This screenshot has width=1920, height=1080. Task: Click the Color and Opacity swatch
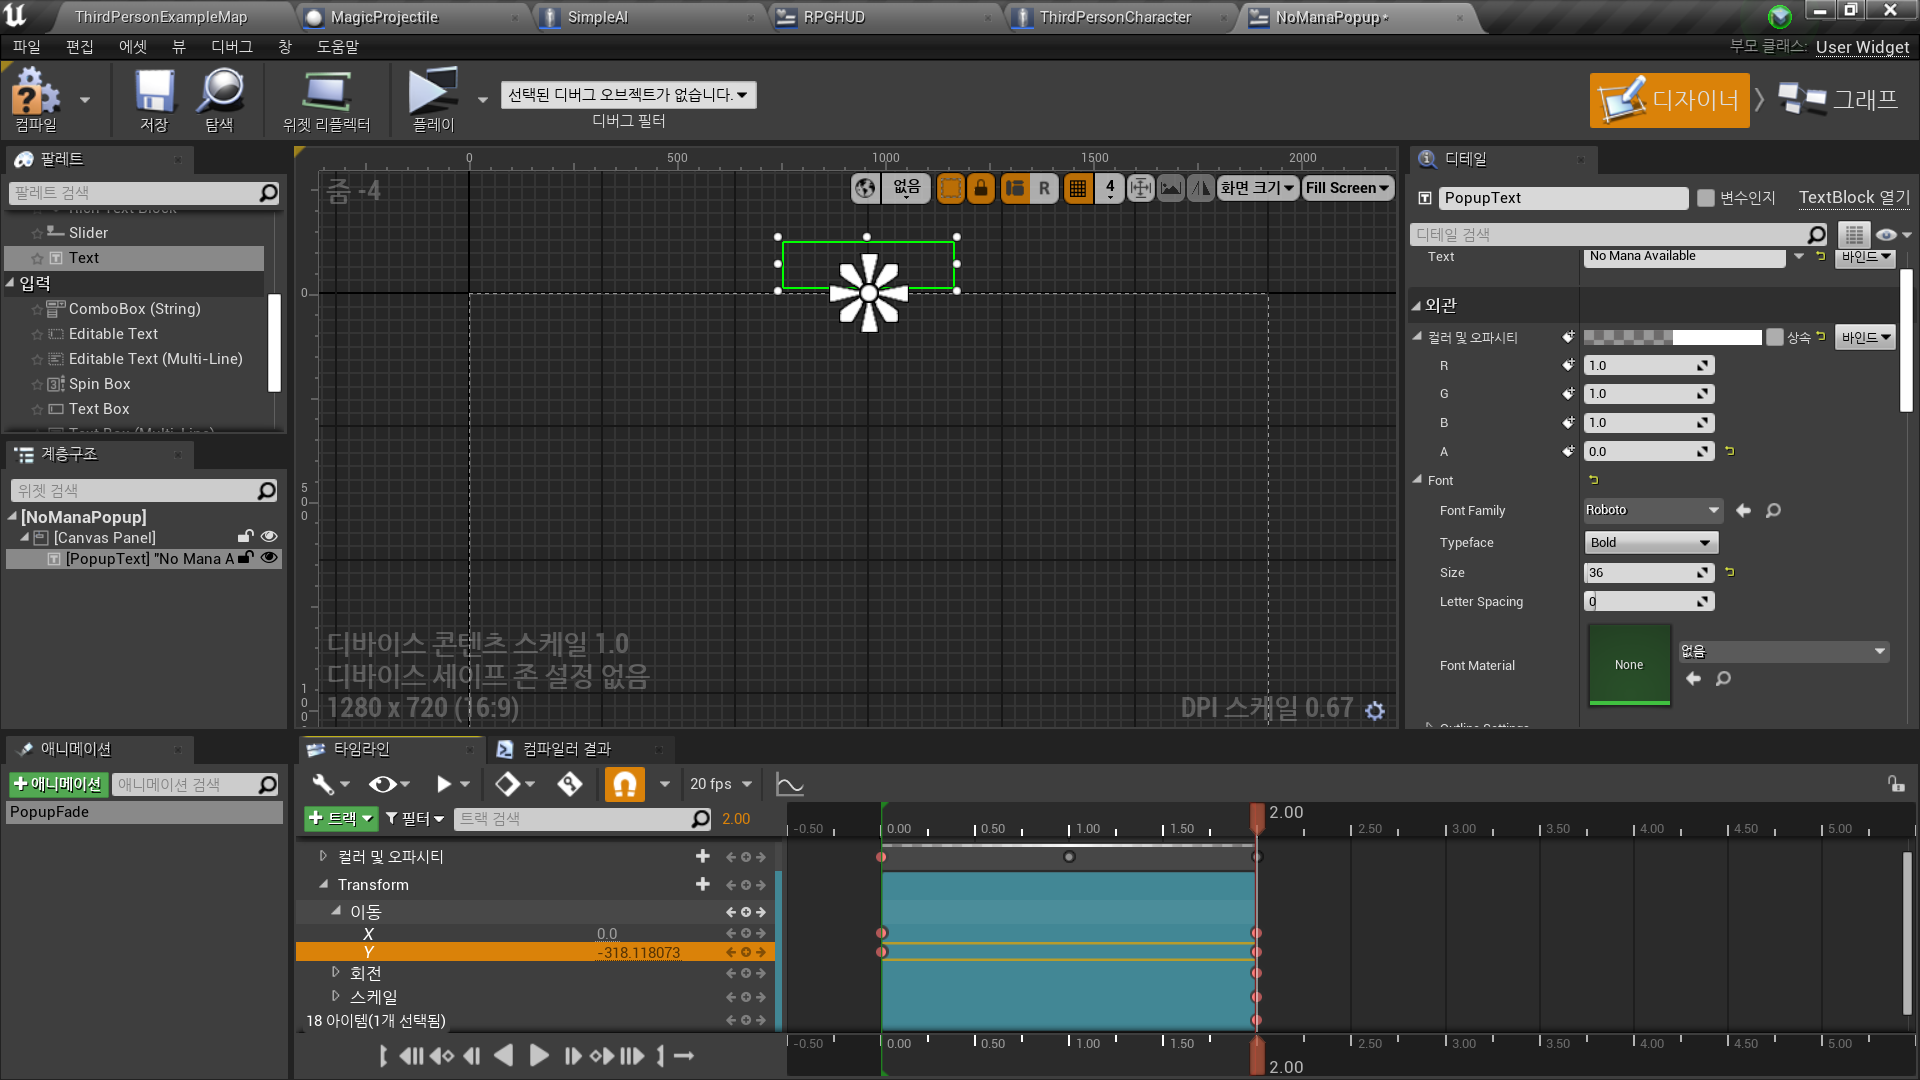click(x=1672, y=338)
